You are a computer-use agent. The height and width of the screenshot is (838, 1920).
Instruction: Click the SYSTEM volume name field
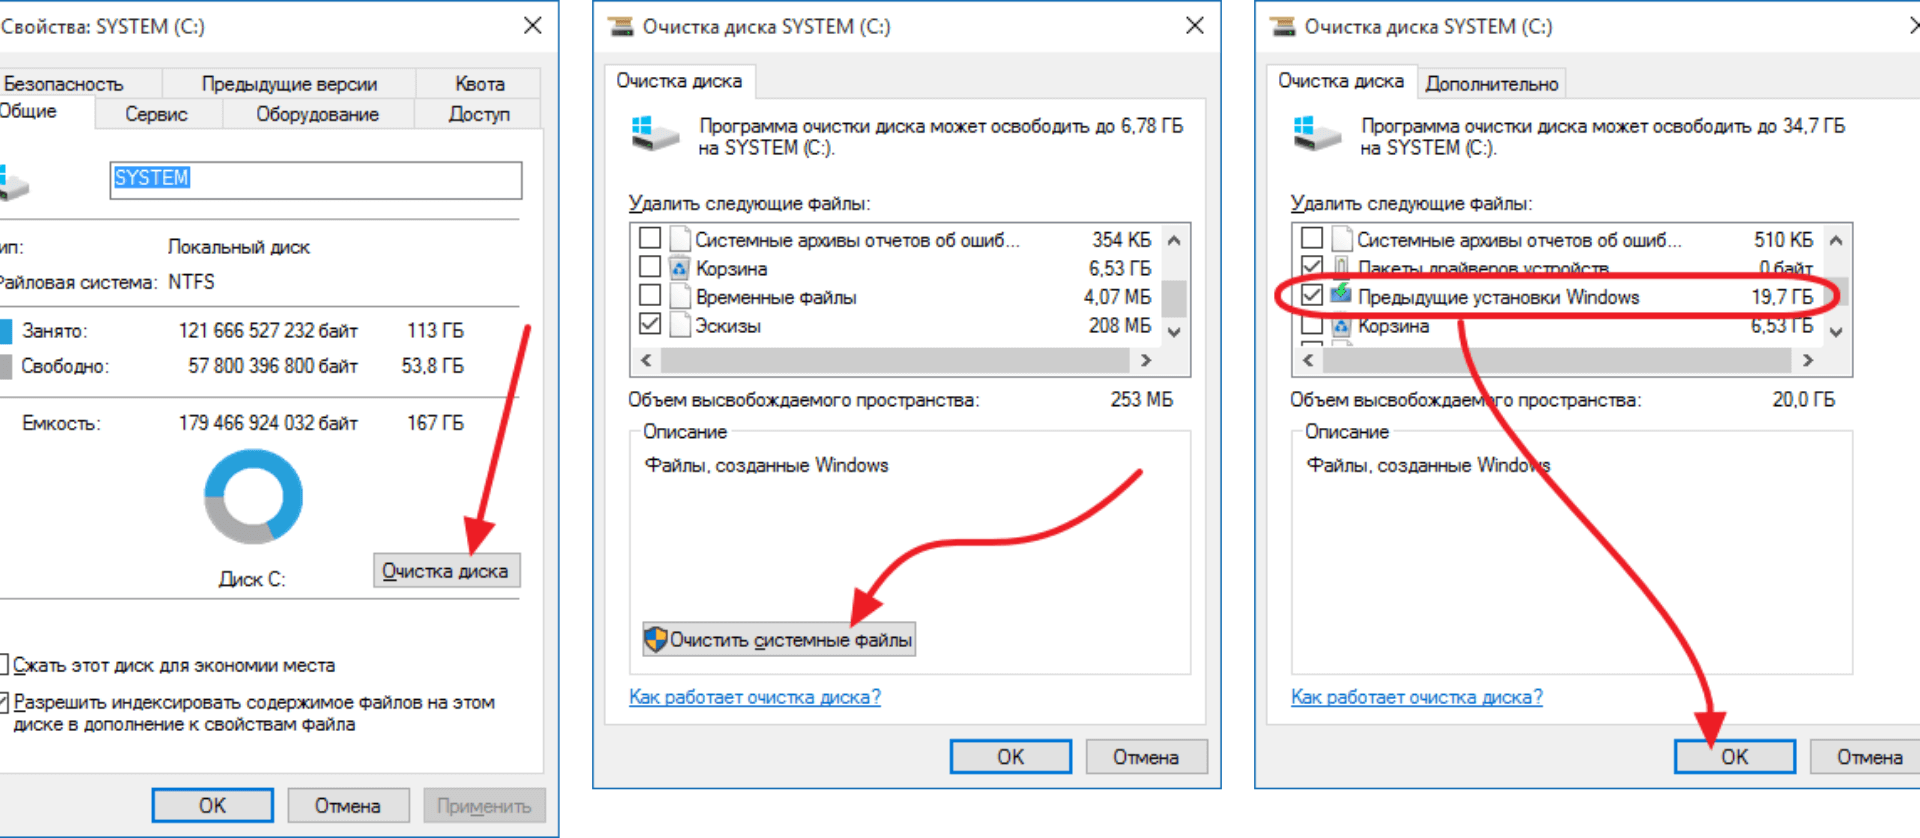point(316,180)
